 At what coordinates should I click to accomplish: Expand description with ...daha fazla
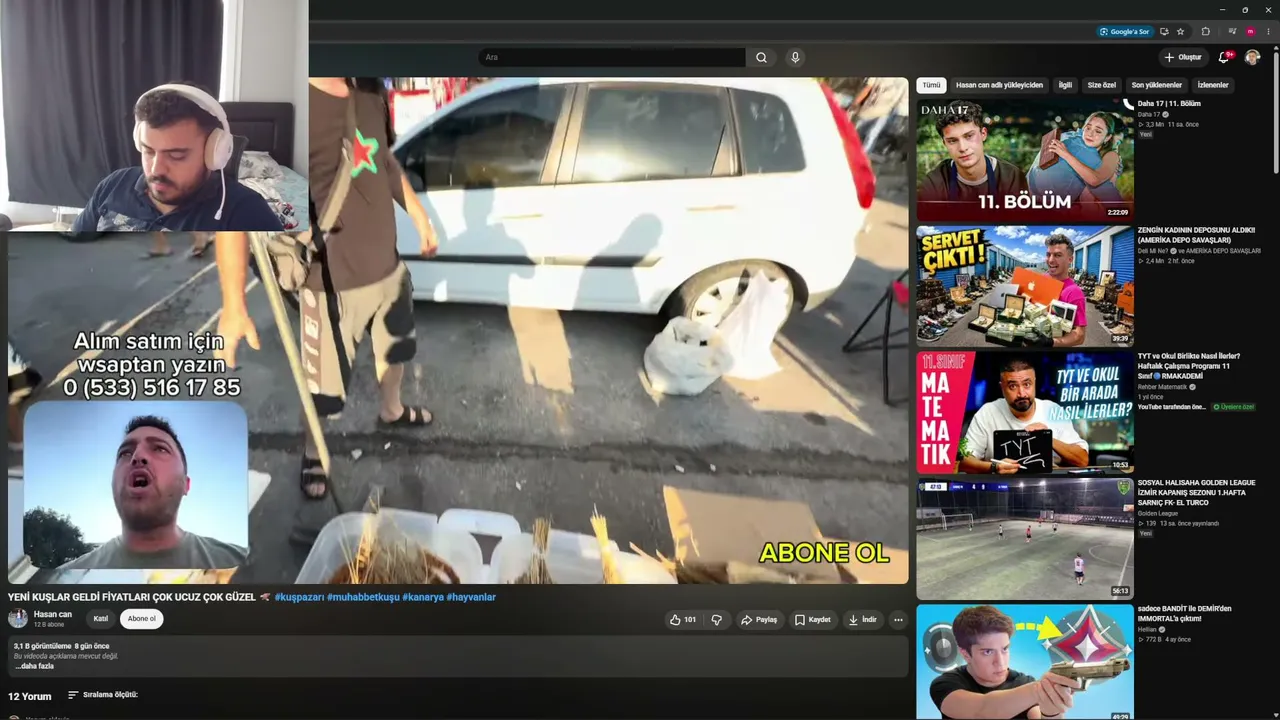(x=34, y=666)
